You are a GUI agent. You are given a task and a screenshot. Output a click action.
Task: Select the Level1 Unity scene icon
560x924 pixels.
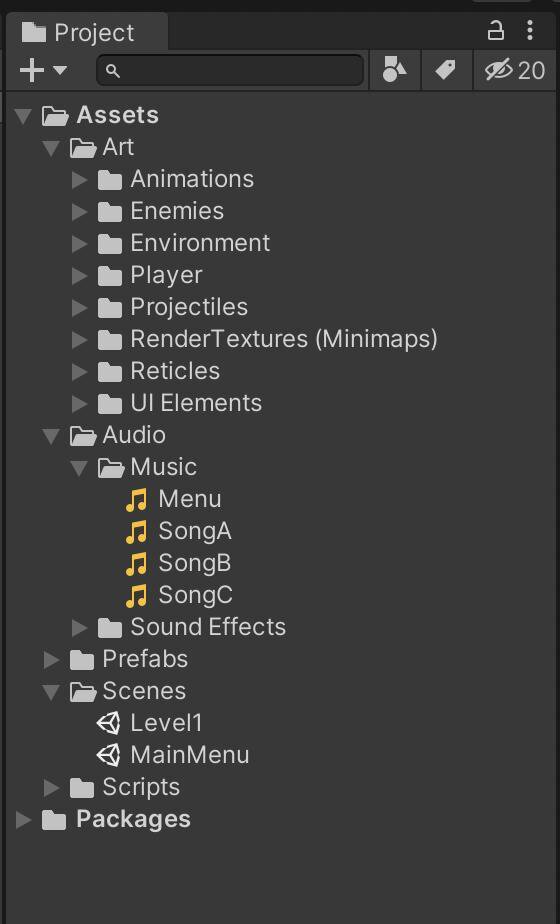[108, 723]
